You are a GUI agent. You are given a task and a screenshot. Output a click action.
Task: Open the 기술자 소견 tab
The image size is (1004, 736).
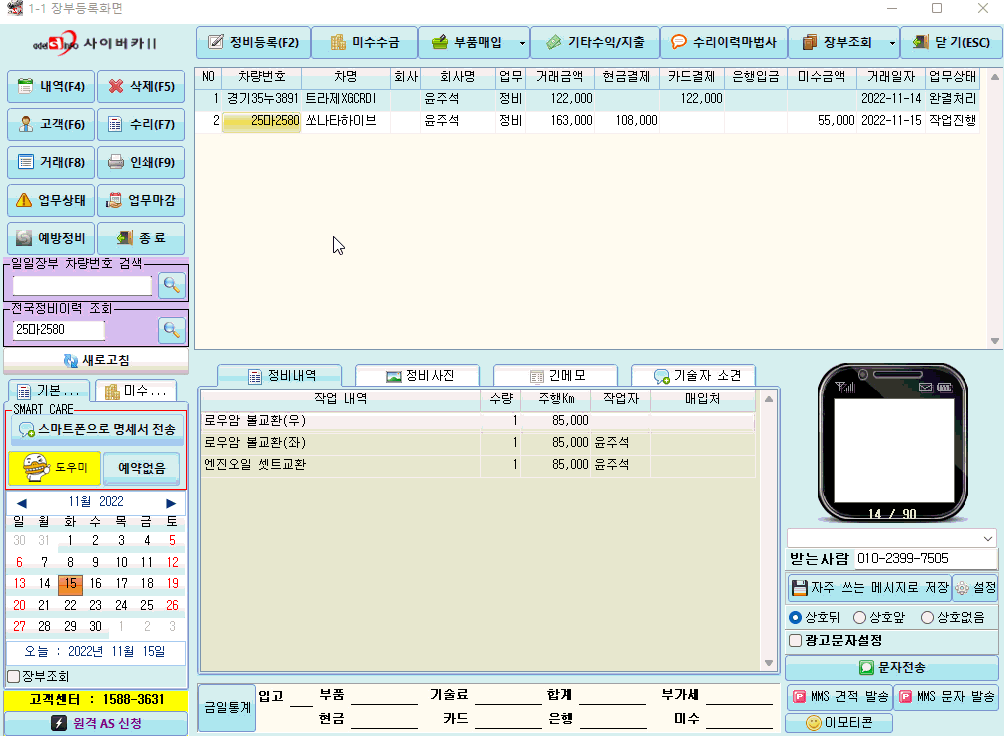coord(694,375)
